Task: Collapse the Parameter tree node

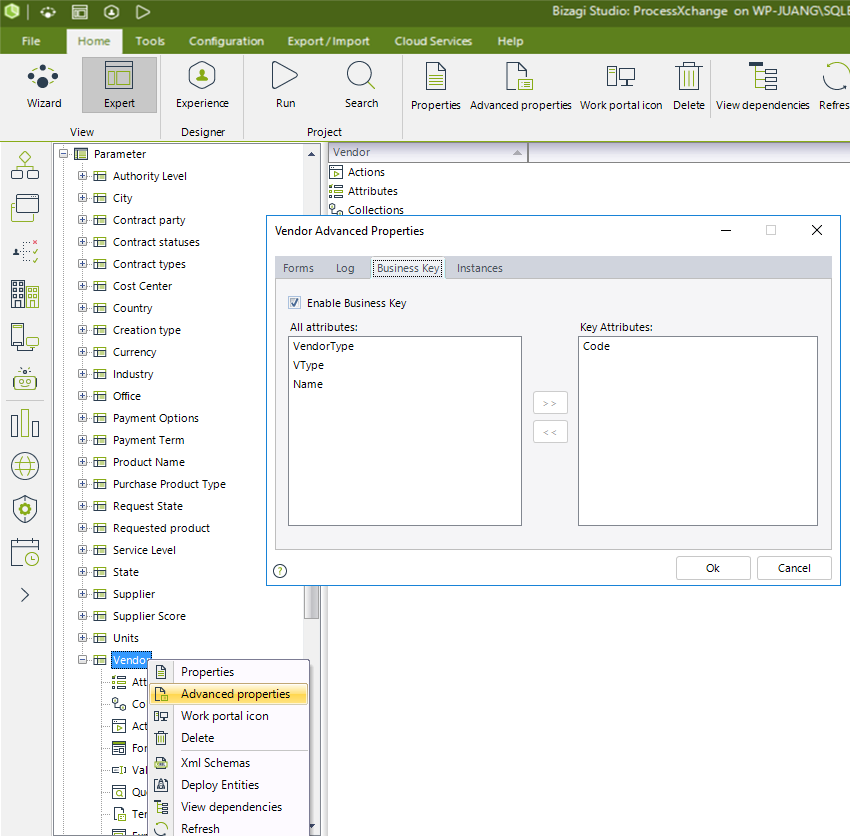Action: [63, 154]
